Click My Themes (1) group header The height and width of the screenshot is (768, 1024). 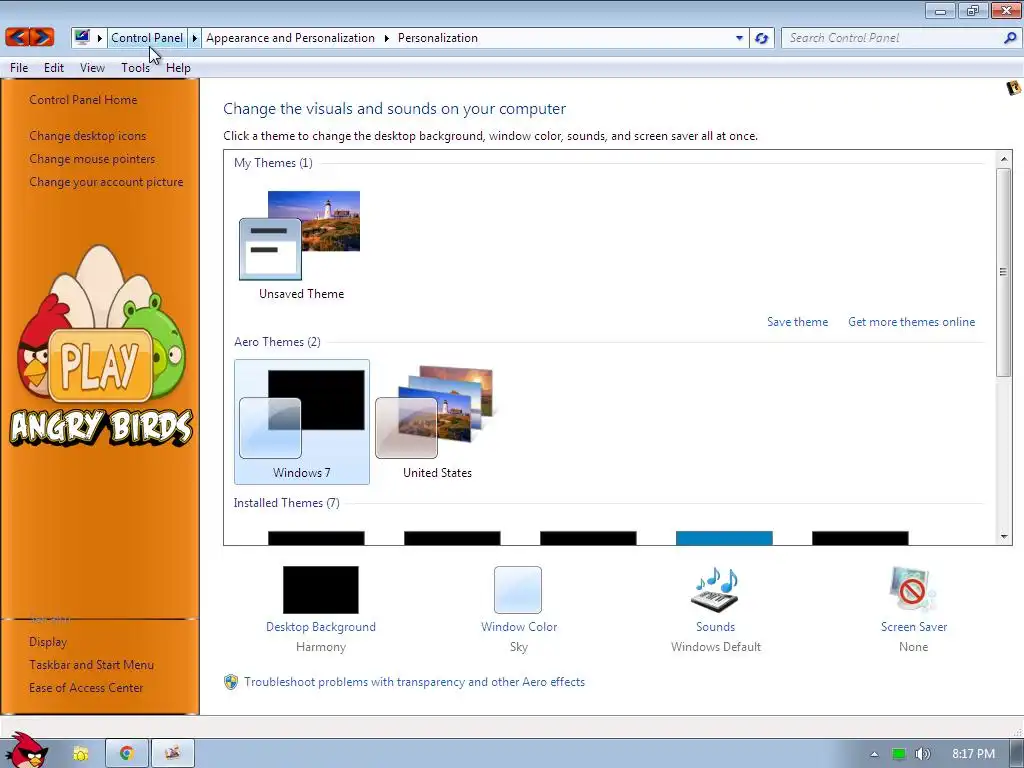(273, 163)
